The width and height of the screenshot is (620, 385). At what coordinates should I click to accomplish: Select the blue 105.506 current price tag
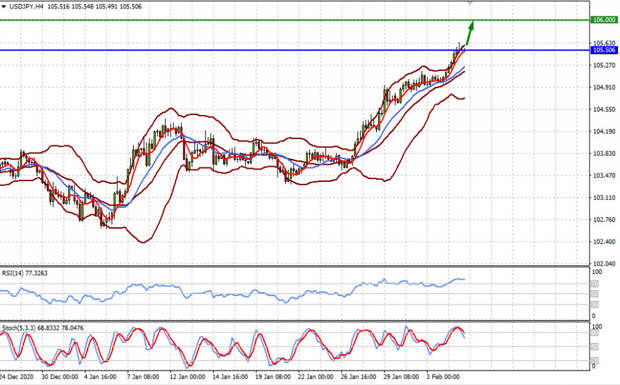coord(604,50)
